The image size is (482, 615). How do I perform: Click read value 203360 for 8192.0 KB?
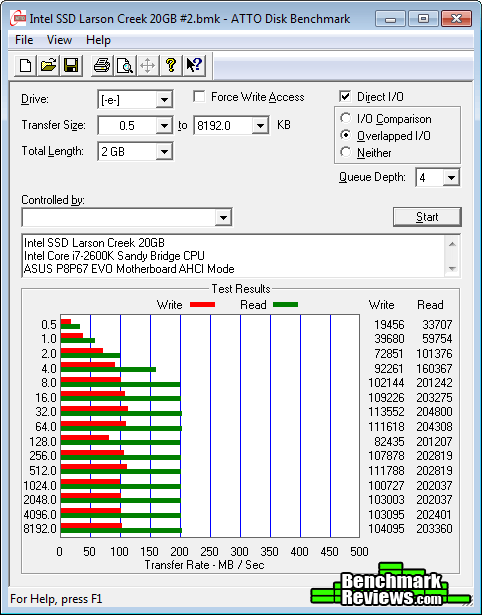pos(434,529)
